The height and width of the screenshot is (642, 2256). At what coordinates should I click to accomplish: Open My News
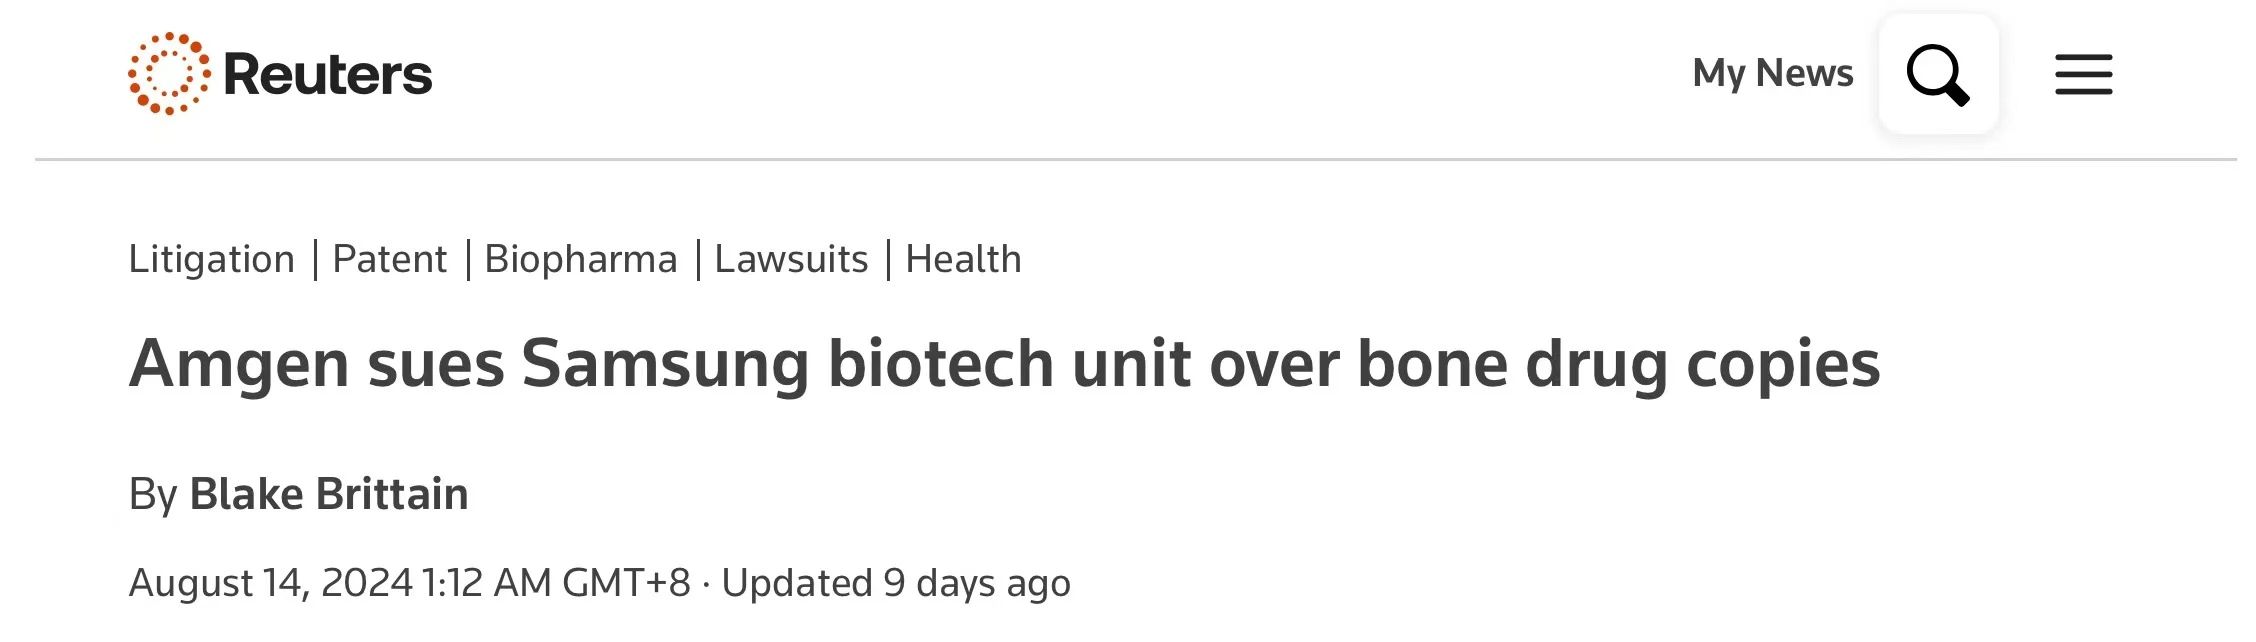pos(1773,73)
